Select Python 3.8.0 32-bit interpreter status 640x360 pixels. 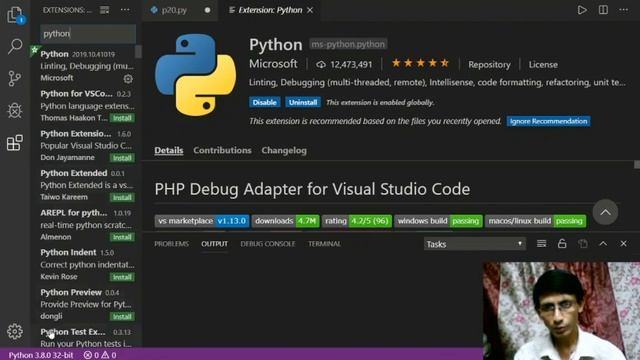(x=41, y=355)
